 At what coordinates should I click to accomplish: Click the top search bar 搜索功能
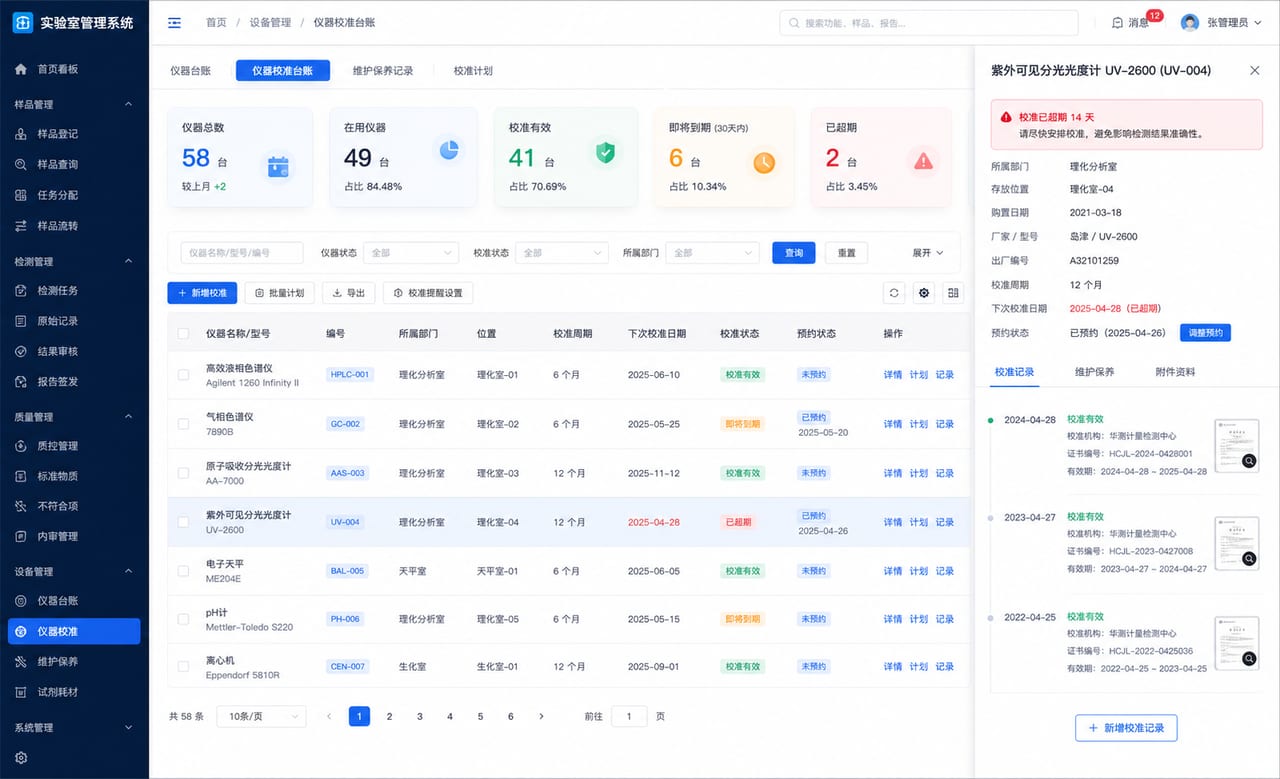(x=929, y=22)
